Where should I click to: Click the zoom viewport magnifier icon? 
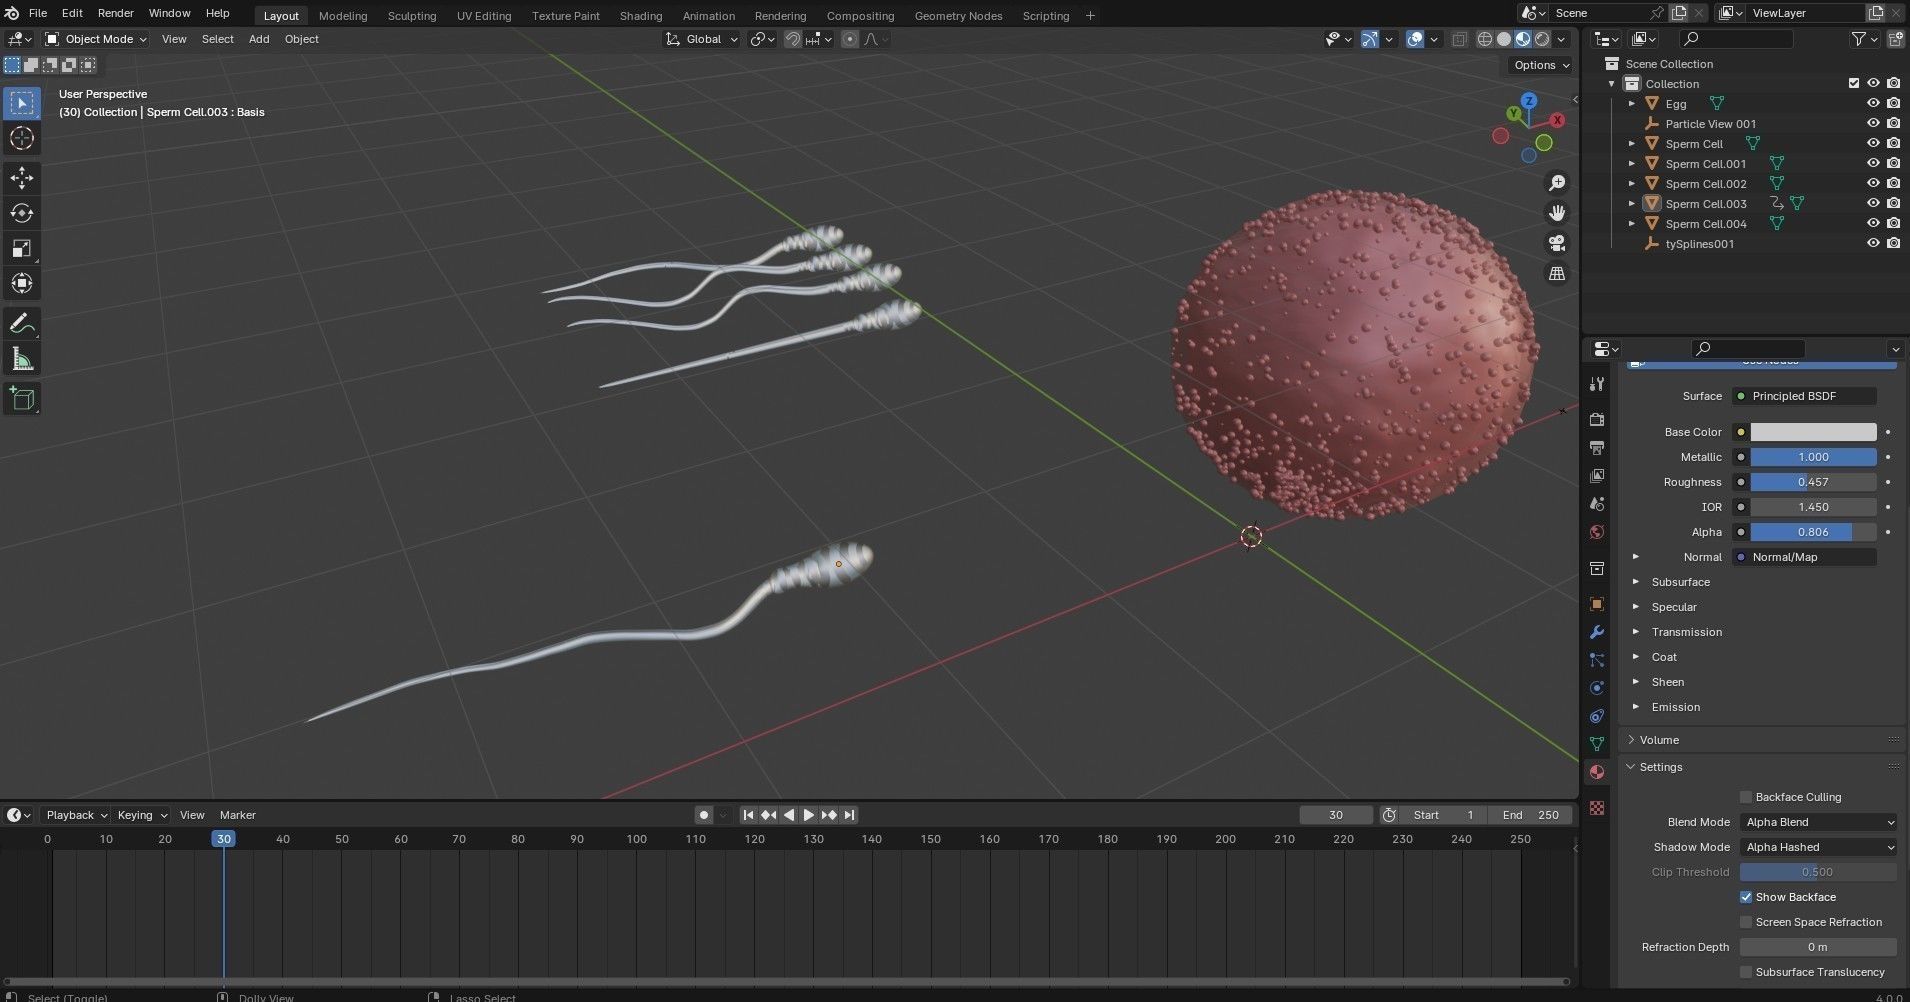(1557, 183)
